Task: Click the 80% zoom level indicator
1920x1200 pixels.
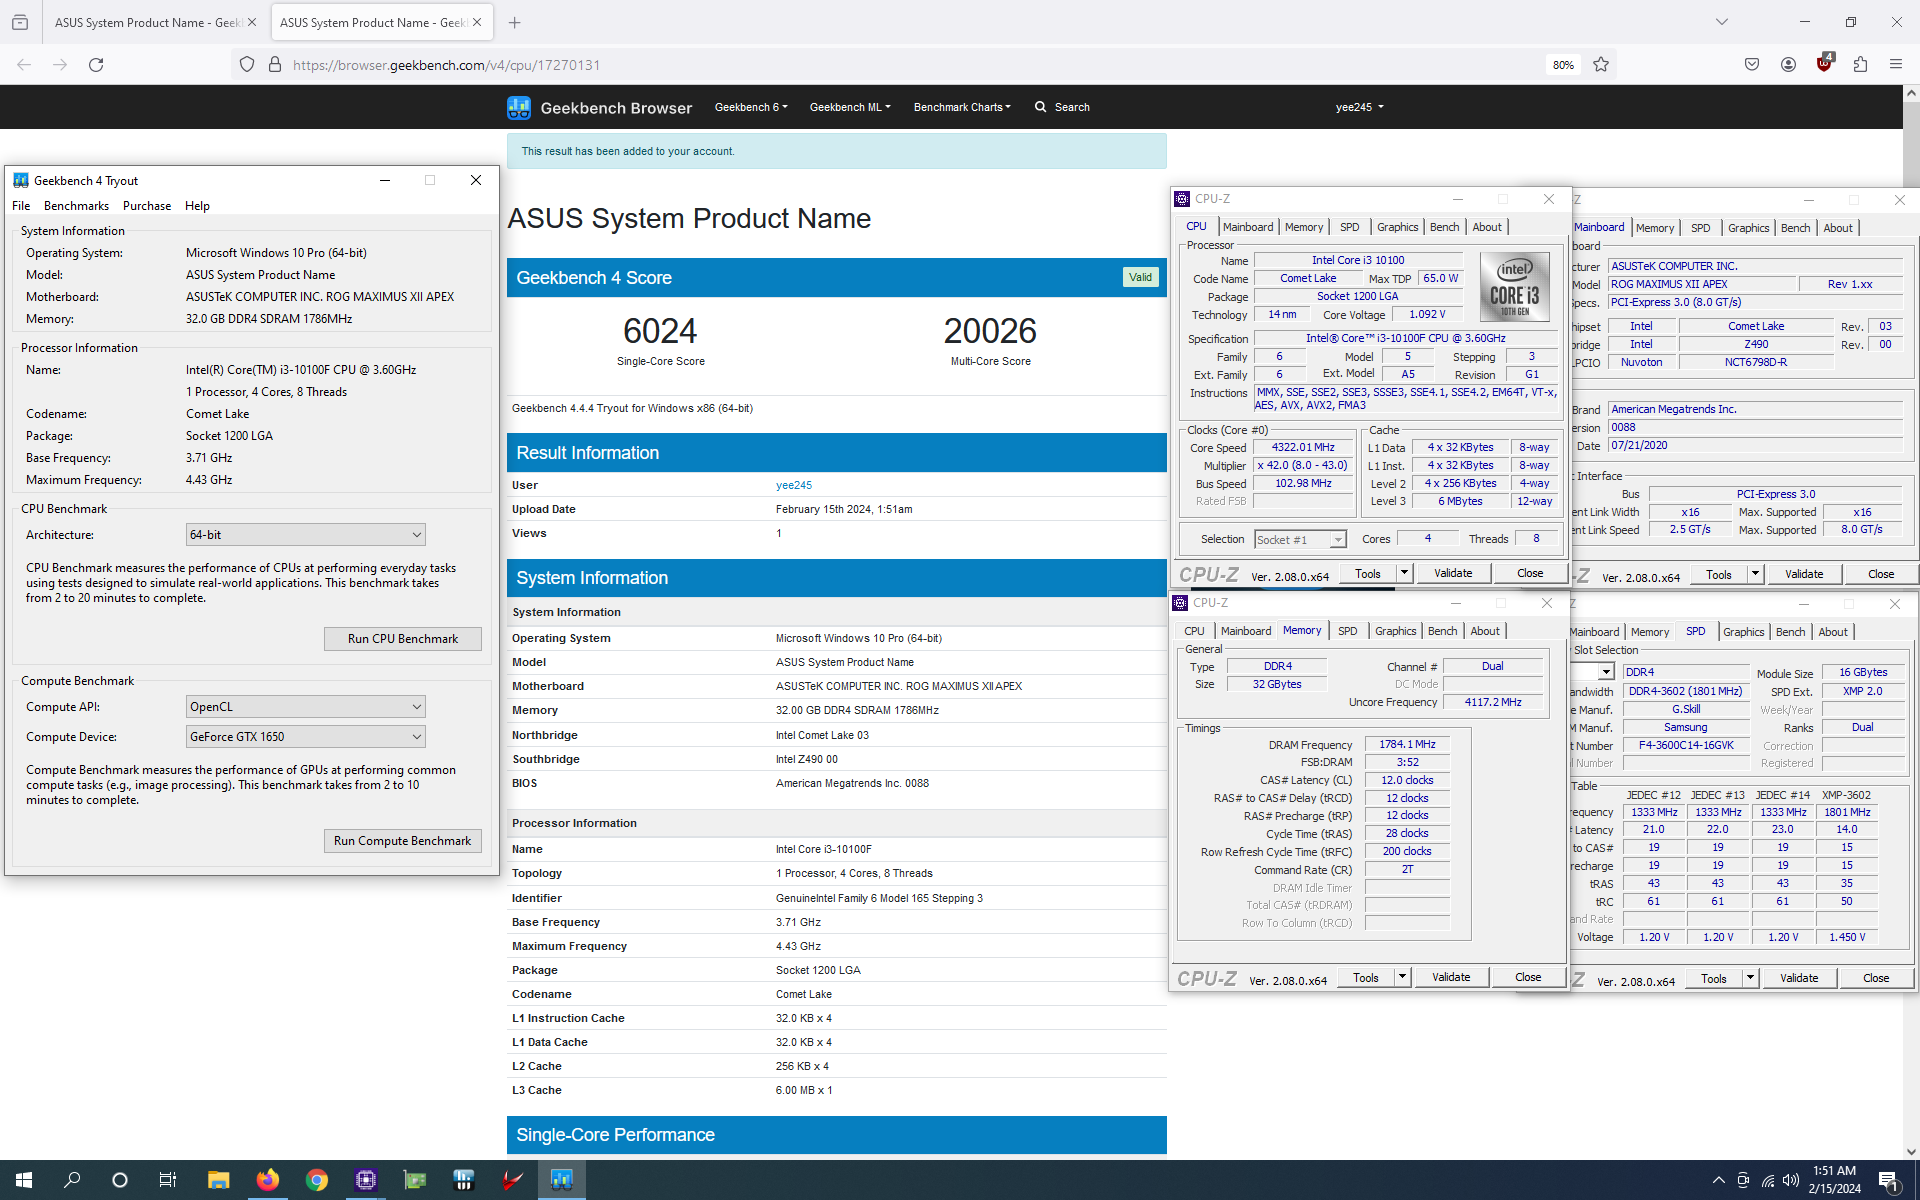Action: (1563, 65)
